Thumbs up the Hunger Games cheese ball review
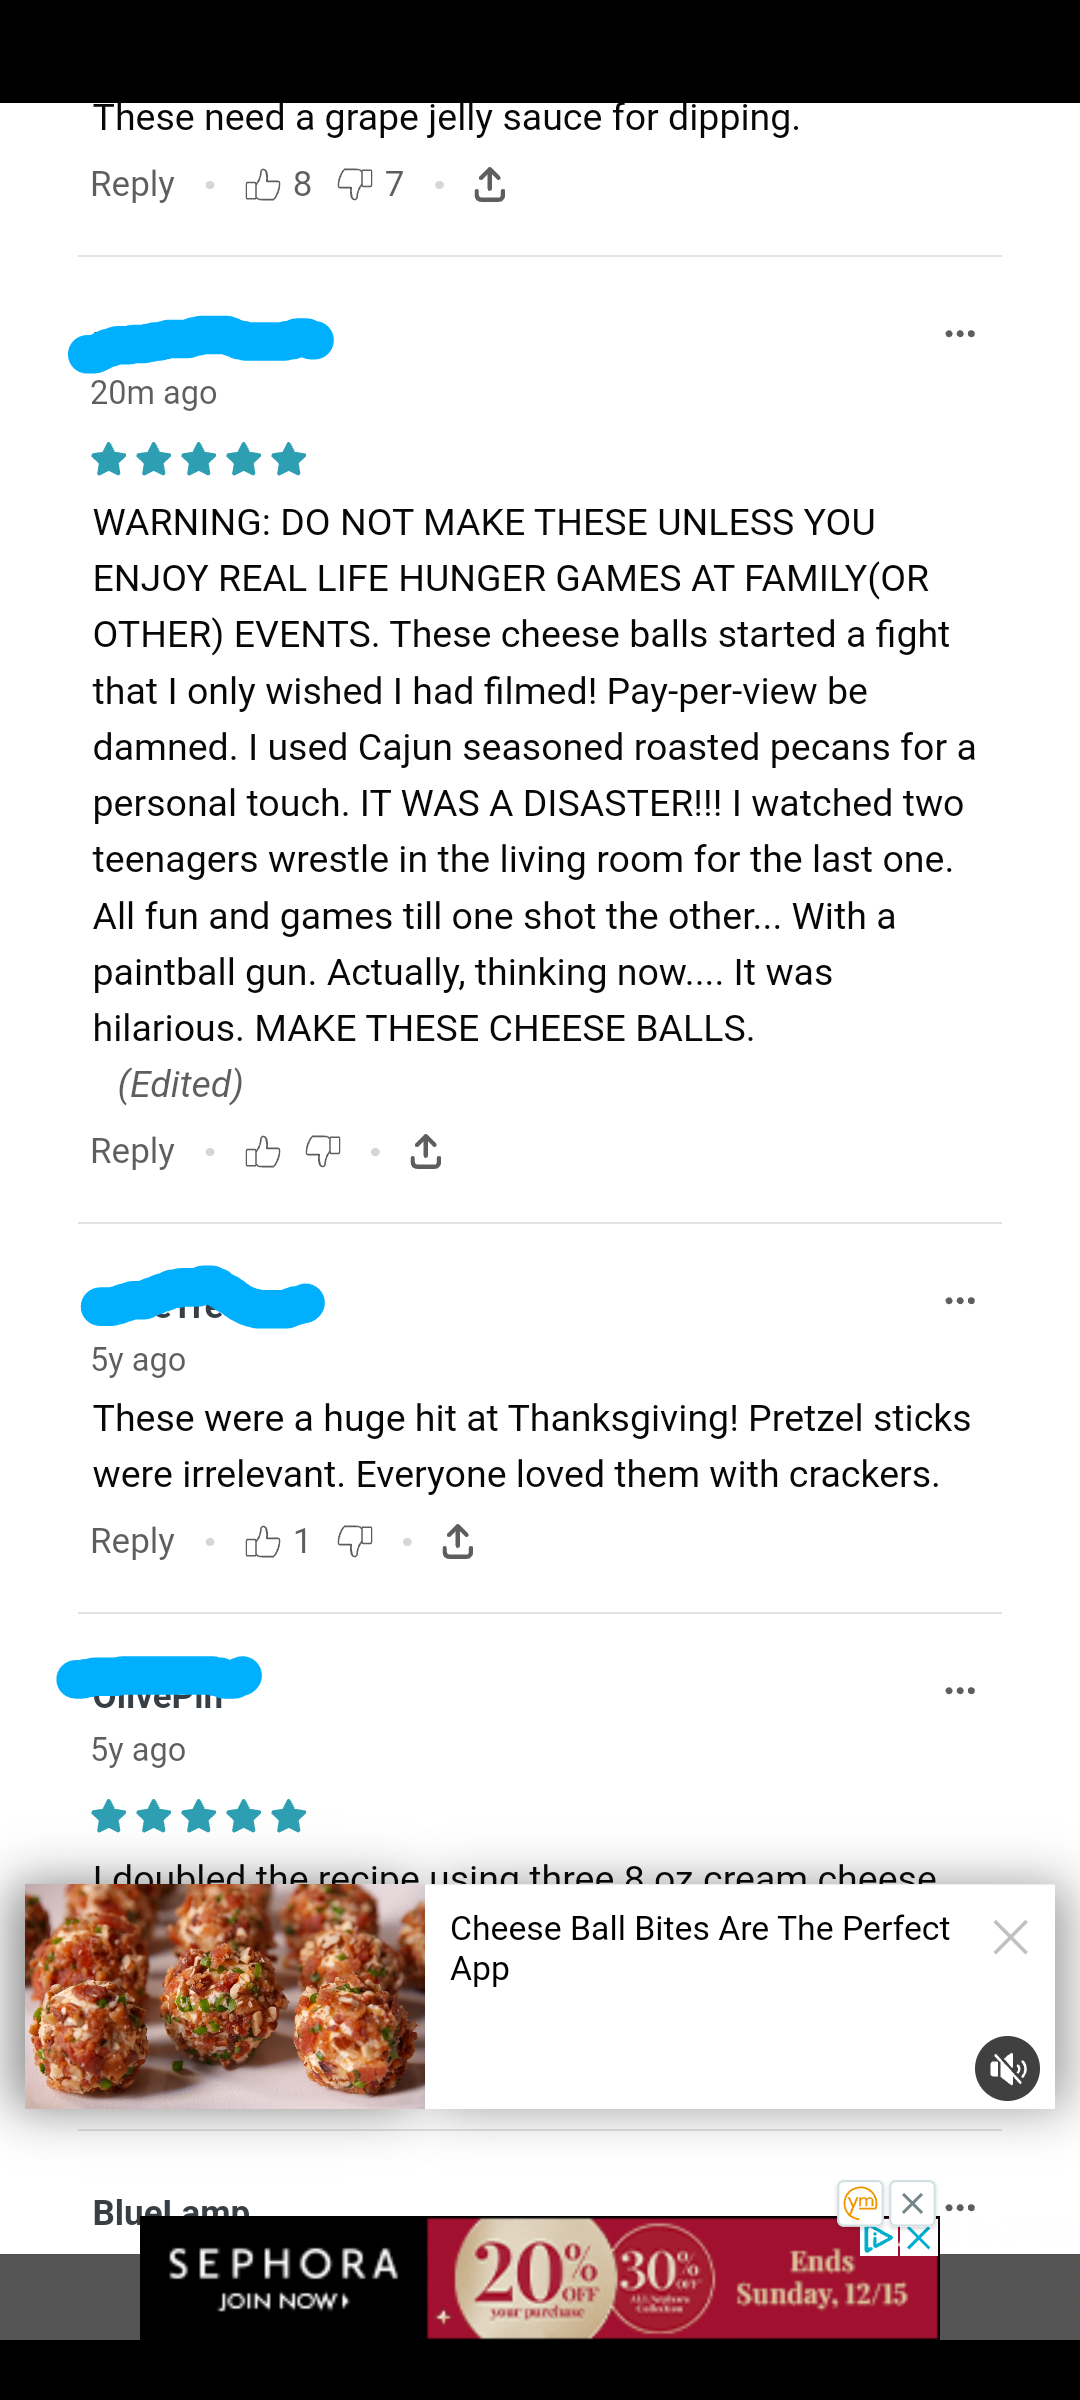Image resolution: width=1080 pixels, height=2400 pixels. [263, 1152]
